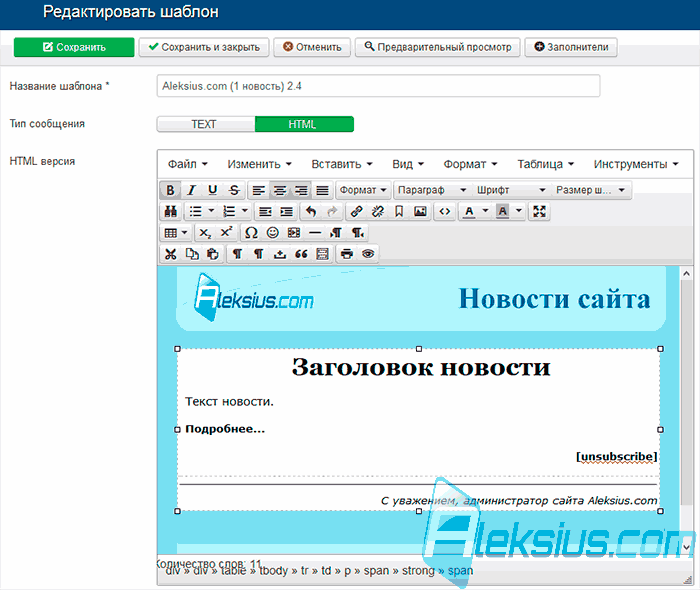Click Сохранить и закрыть

tap(204, 47)
